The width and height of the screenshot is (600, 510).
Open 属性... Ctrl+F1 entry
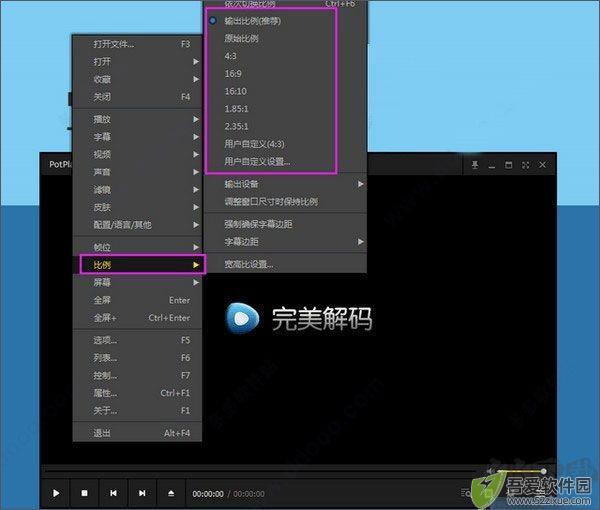click(x=137, y=393)
